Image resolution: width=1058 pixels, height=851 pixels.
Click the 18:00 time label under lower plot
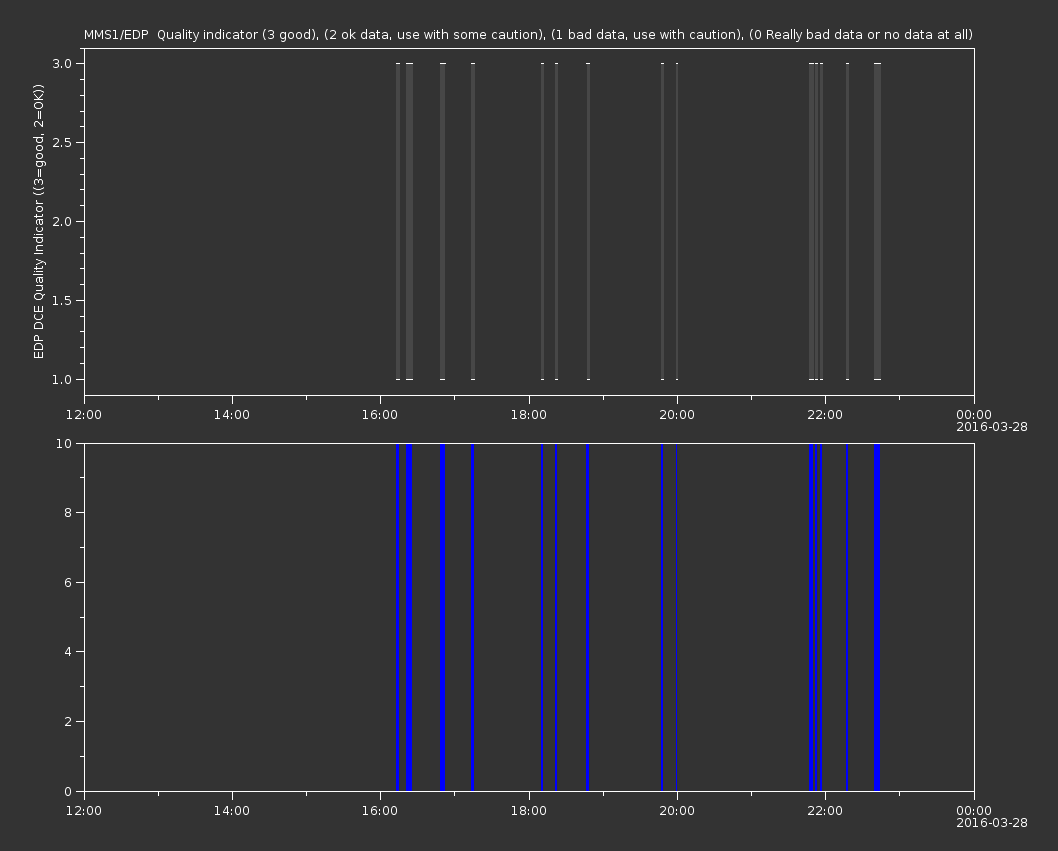point(528,811)
